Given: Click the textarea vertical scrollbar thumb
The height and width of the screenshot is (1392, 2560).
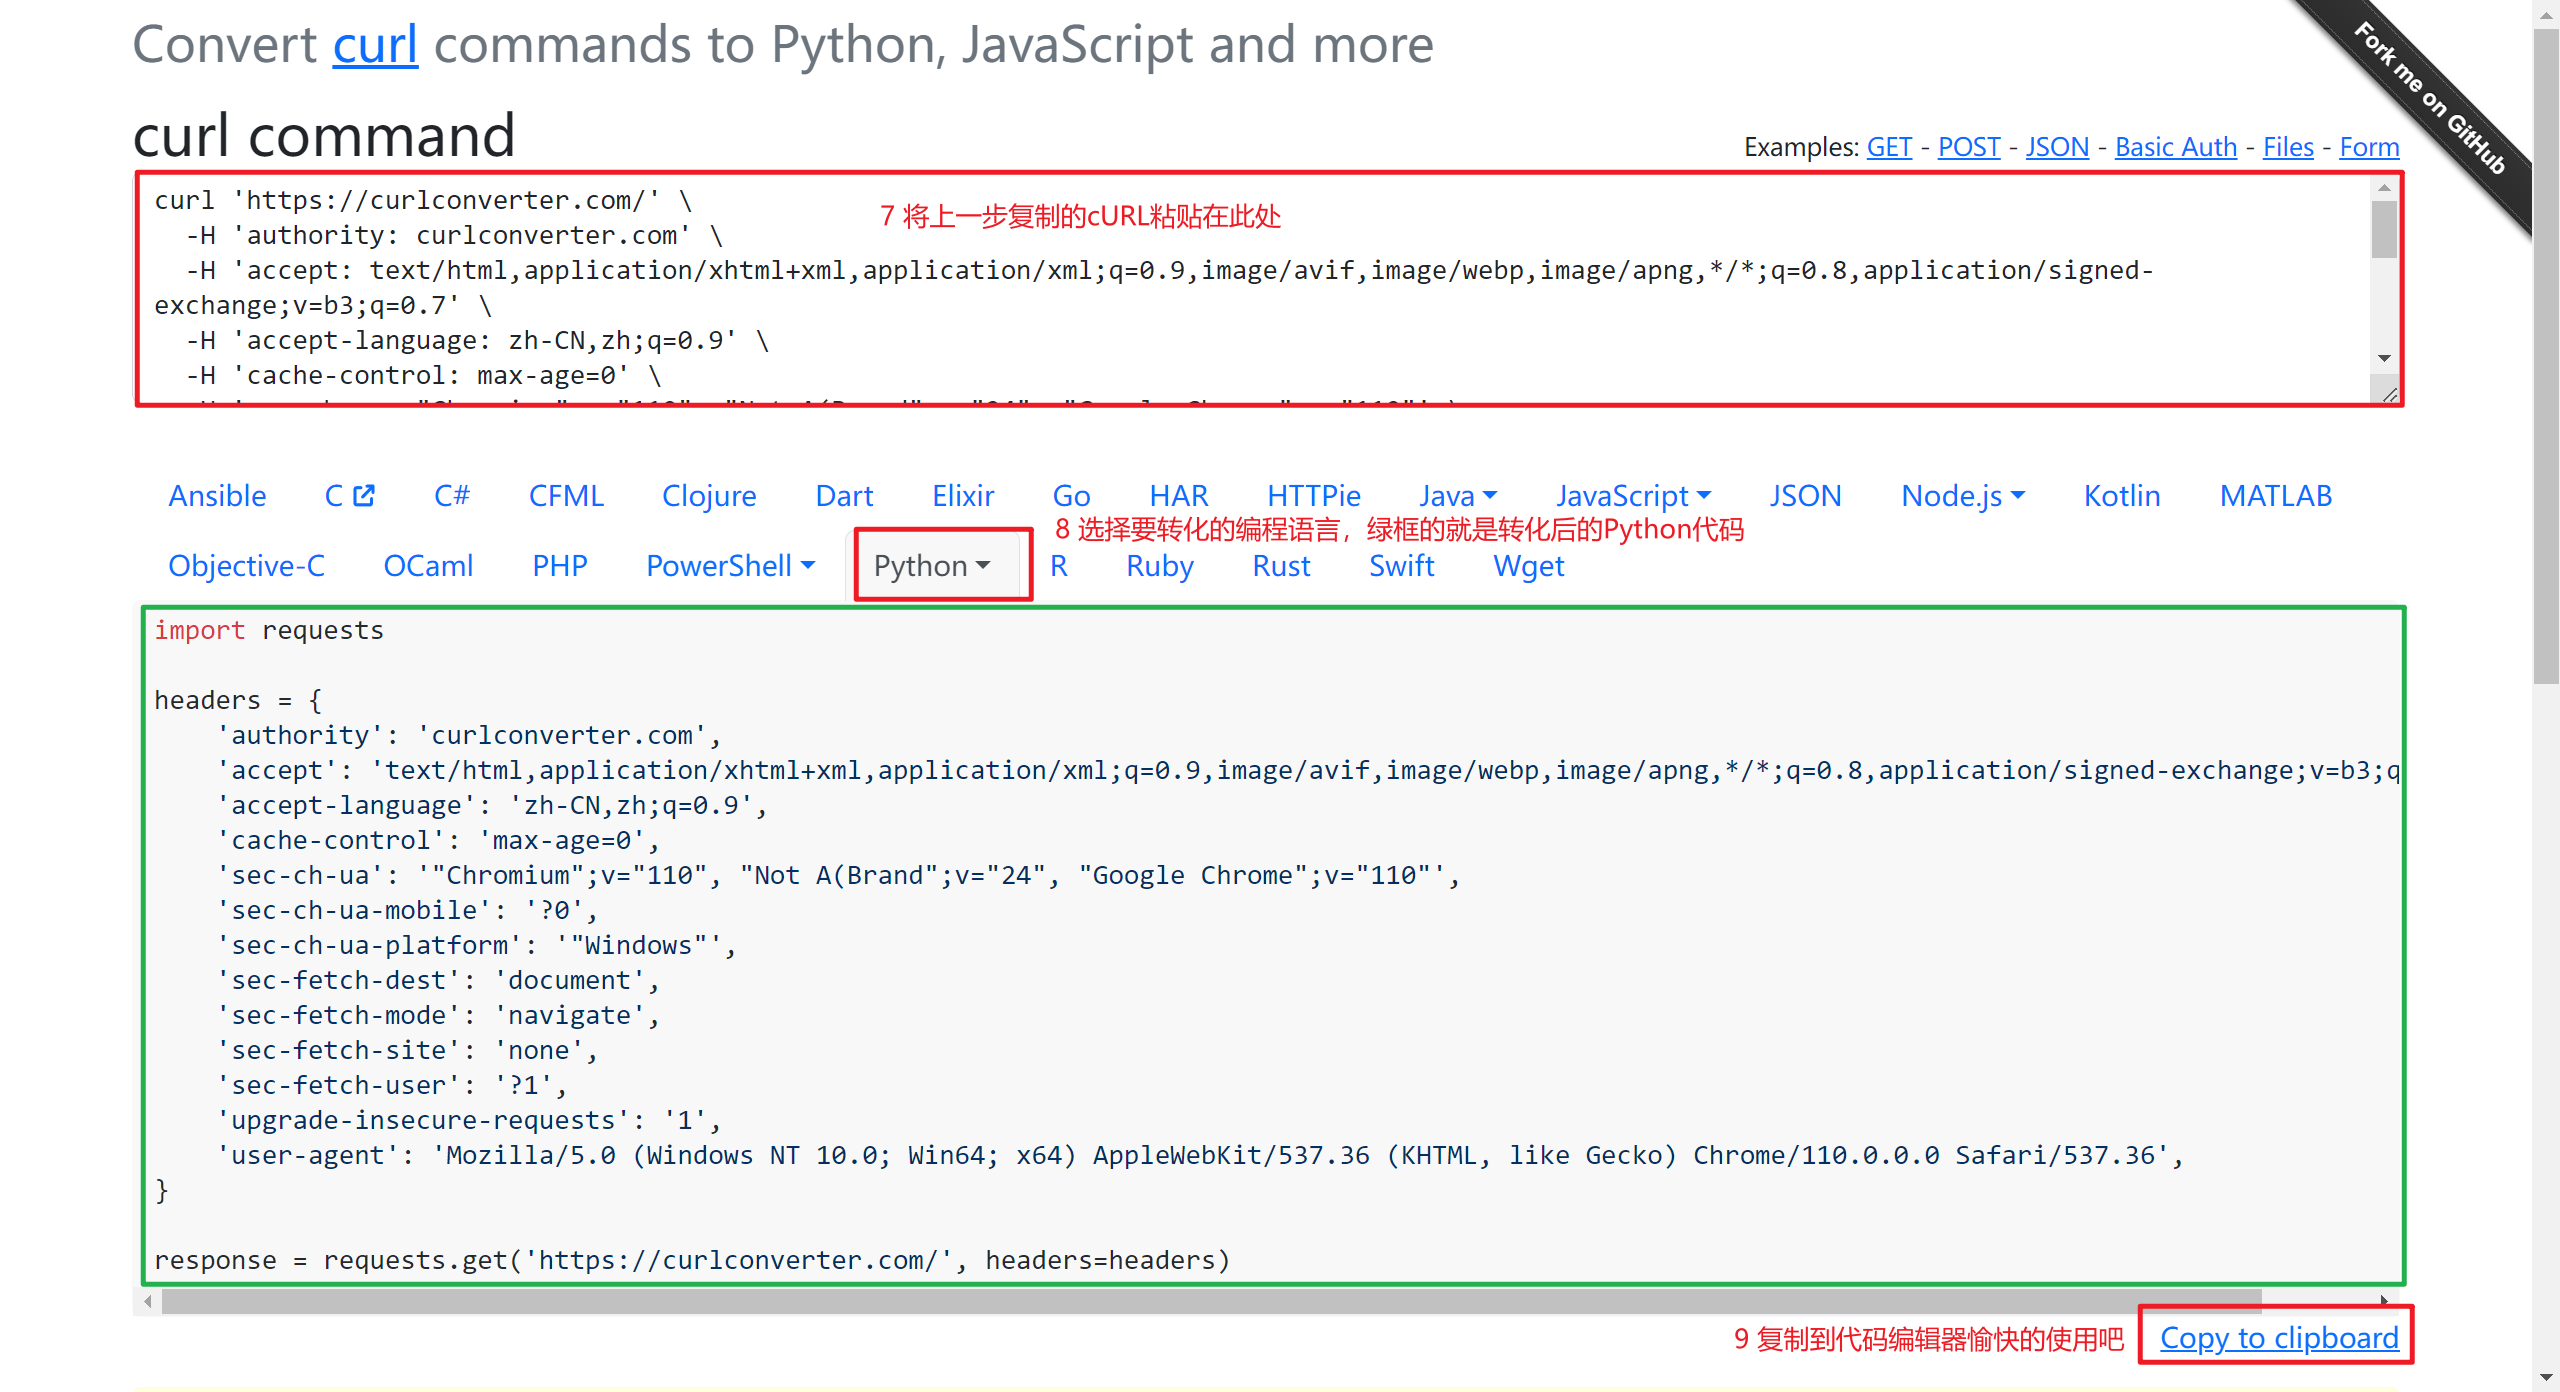Looking at the screenshot, I should point(2385,229).
